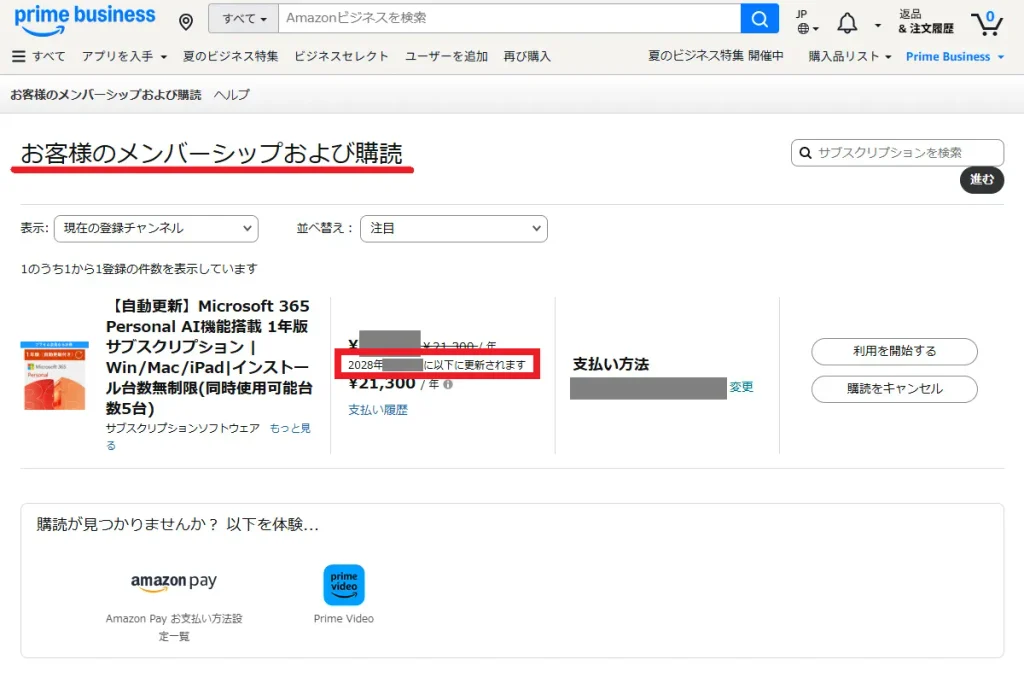
Task: Click the Prime Video icon
Action: [x=344, y=585]
